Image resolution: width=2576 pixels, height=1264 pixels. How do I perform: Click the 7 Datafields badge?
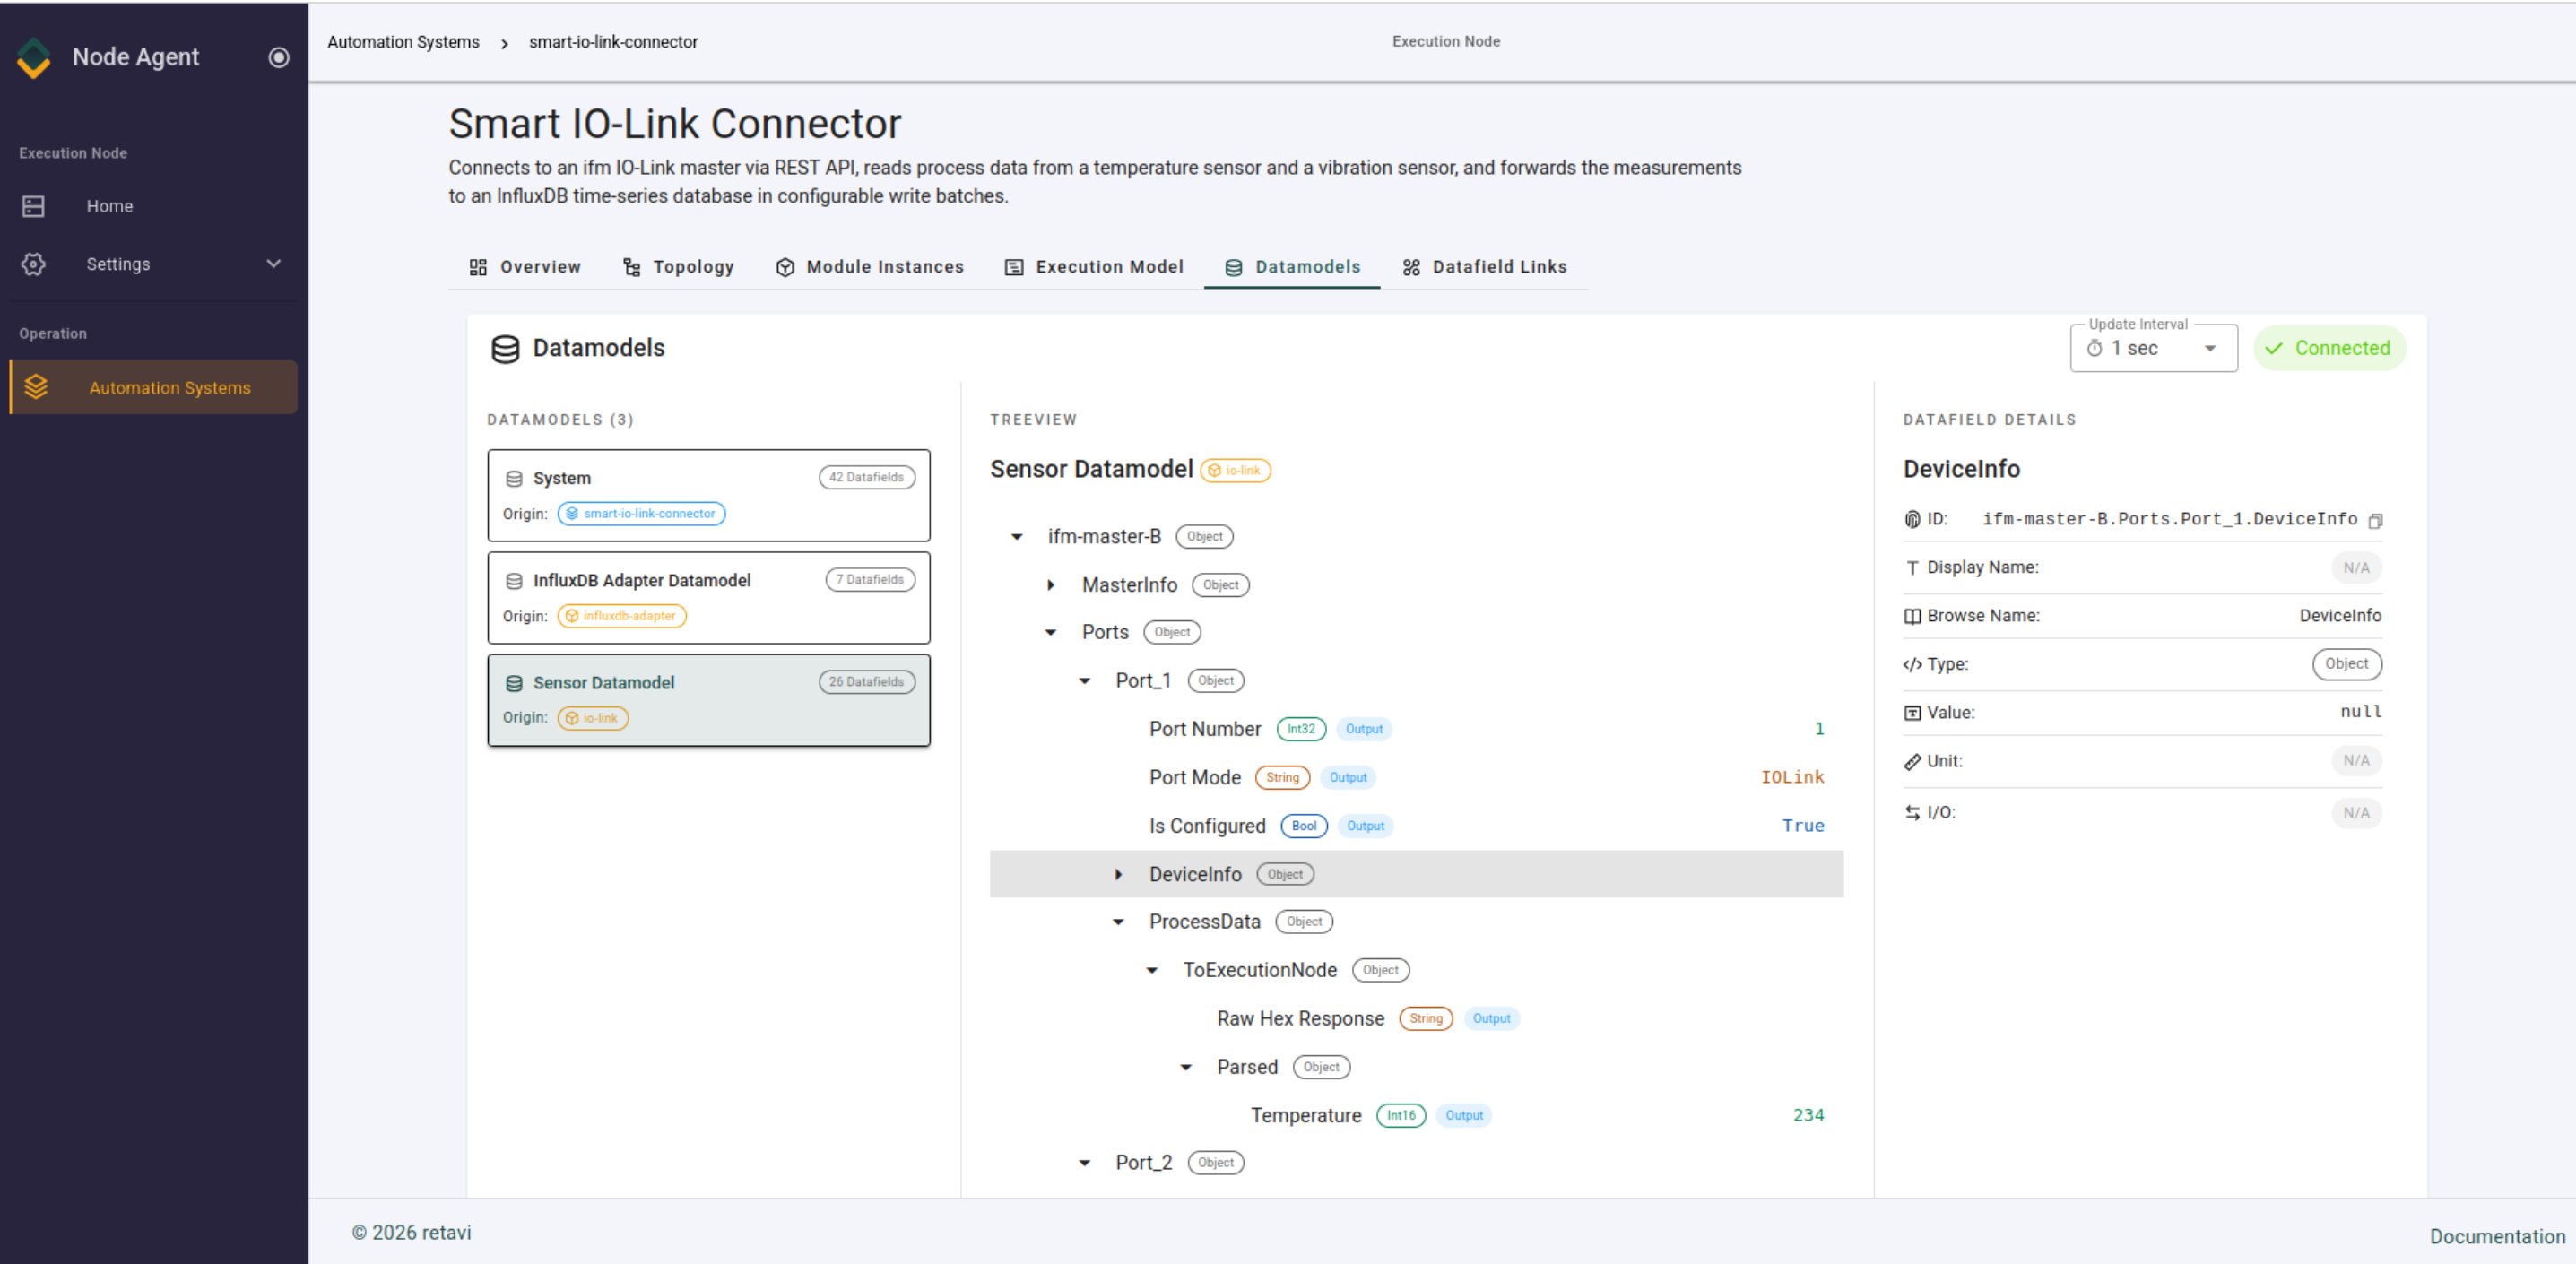(x=870, y=580)
